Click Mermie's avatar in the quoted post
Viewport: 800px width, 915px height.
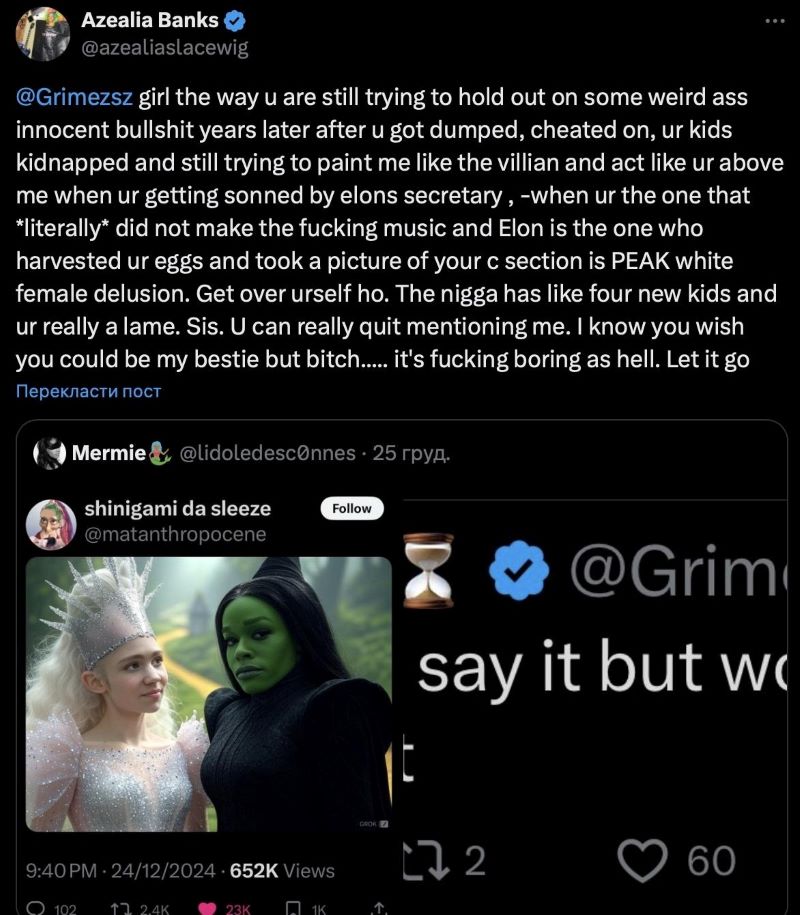[50, 454]
